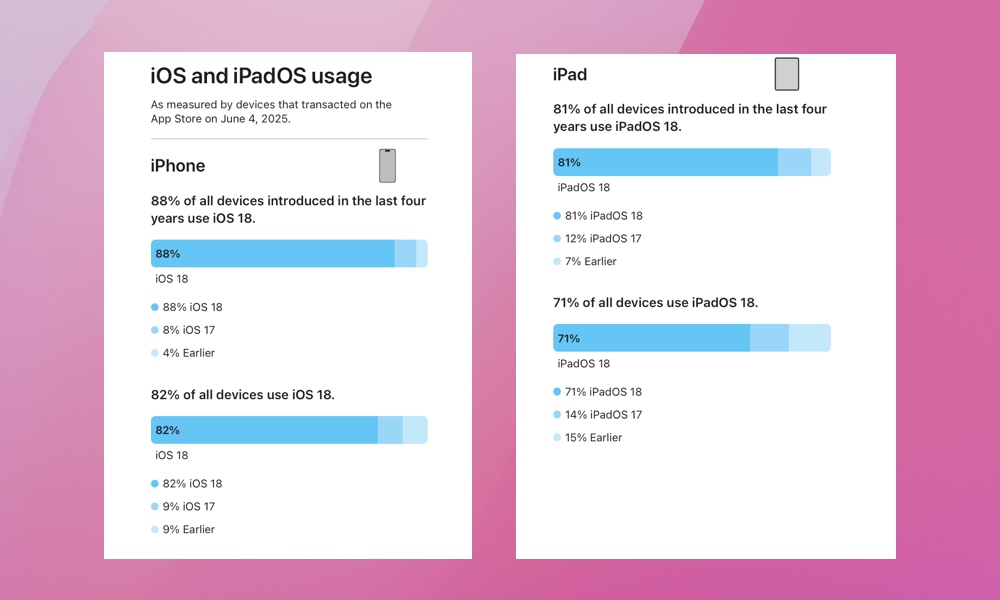Screen dimensions: 1000x600
Task: Click the iPhone device icon
Action: [387, 166]
